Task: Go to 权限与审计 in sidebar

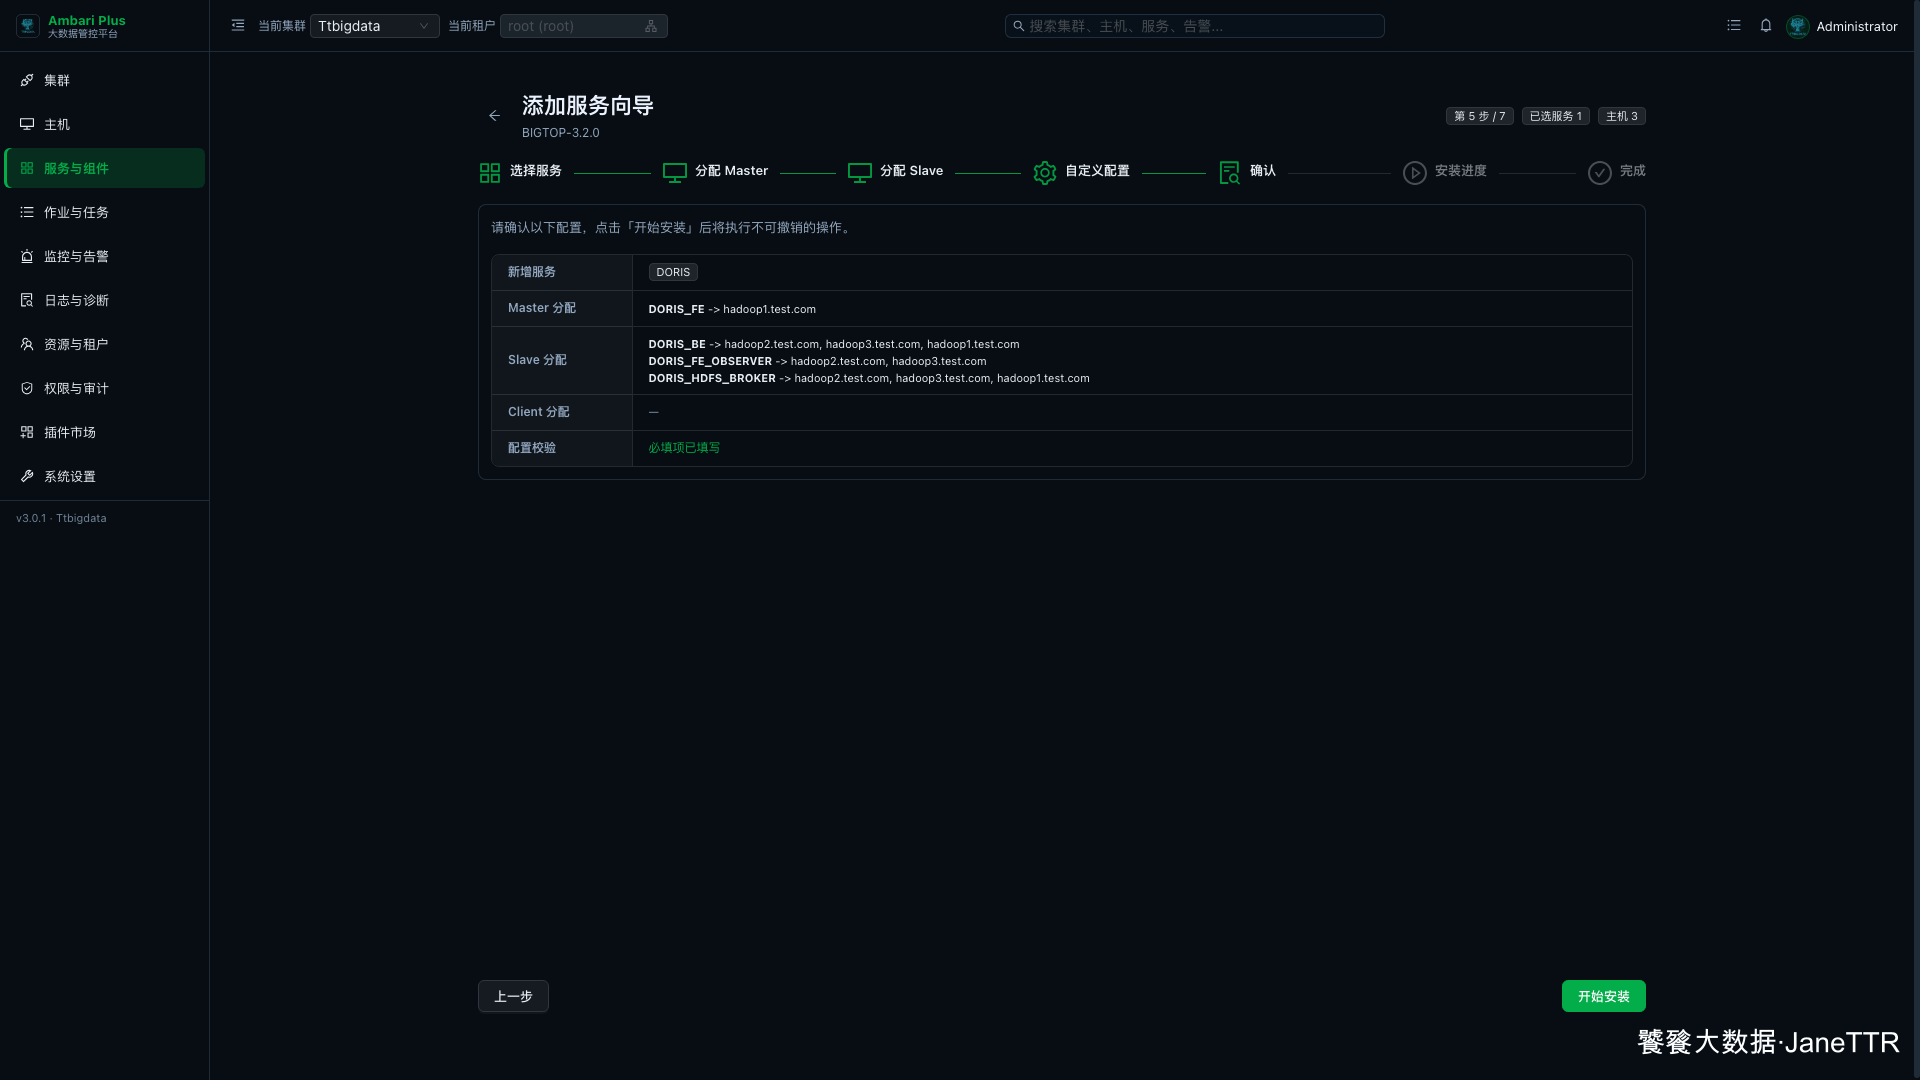Action: [x=105, y=388]
